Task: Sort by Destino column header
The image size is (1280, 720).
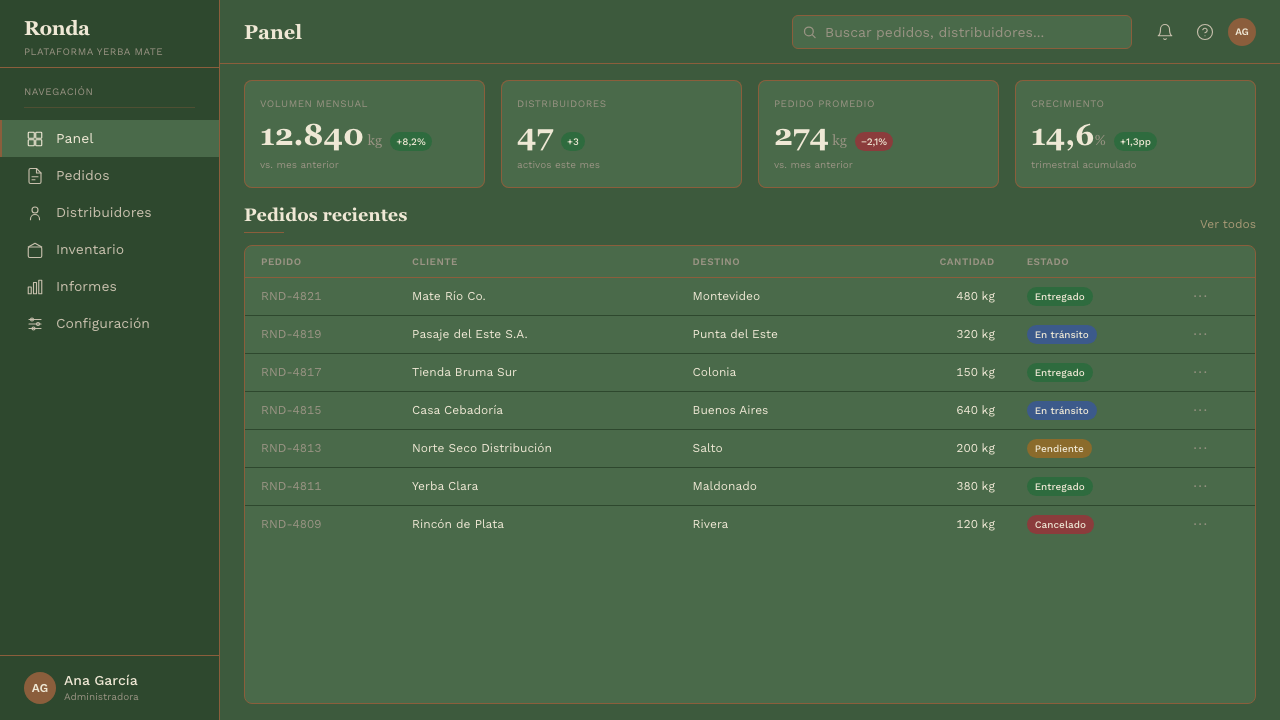Action: (x=716, y=262)
